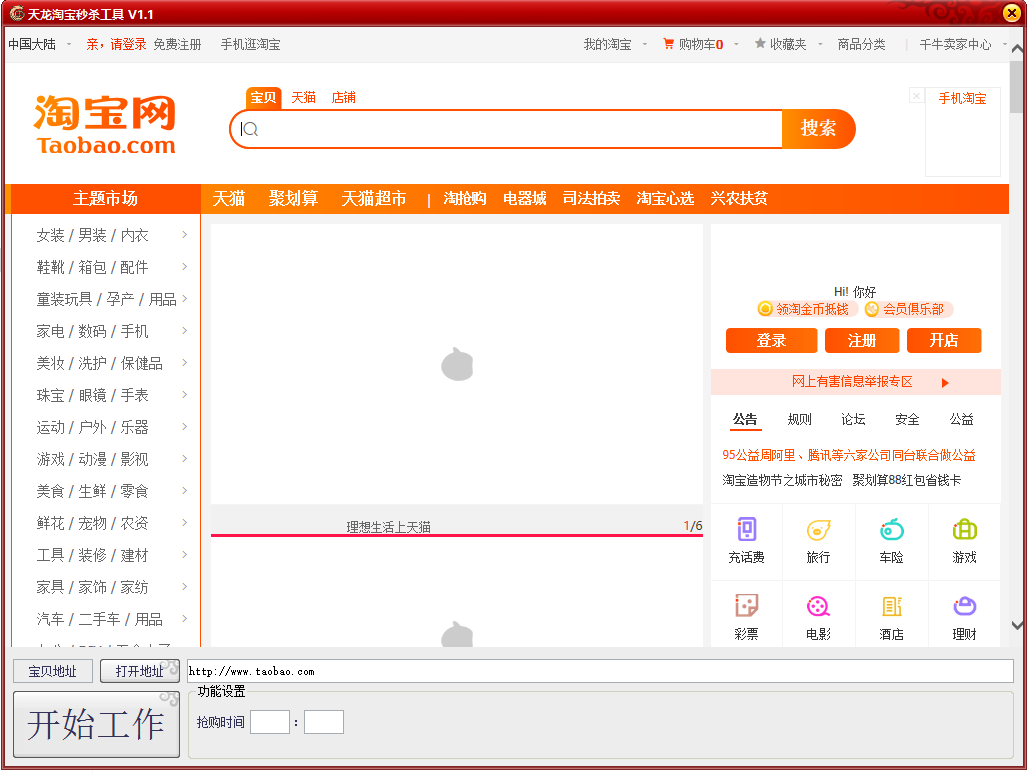Open the 公告 announcements tab
This screenshot has width=1030, height=775.
click(x=745, y=419)
